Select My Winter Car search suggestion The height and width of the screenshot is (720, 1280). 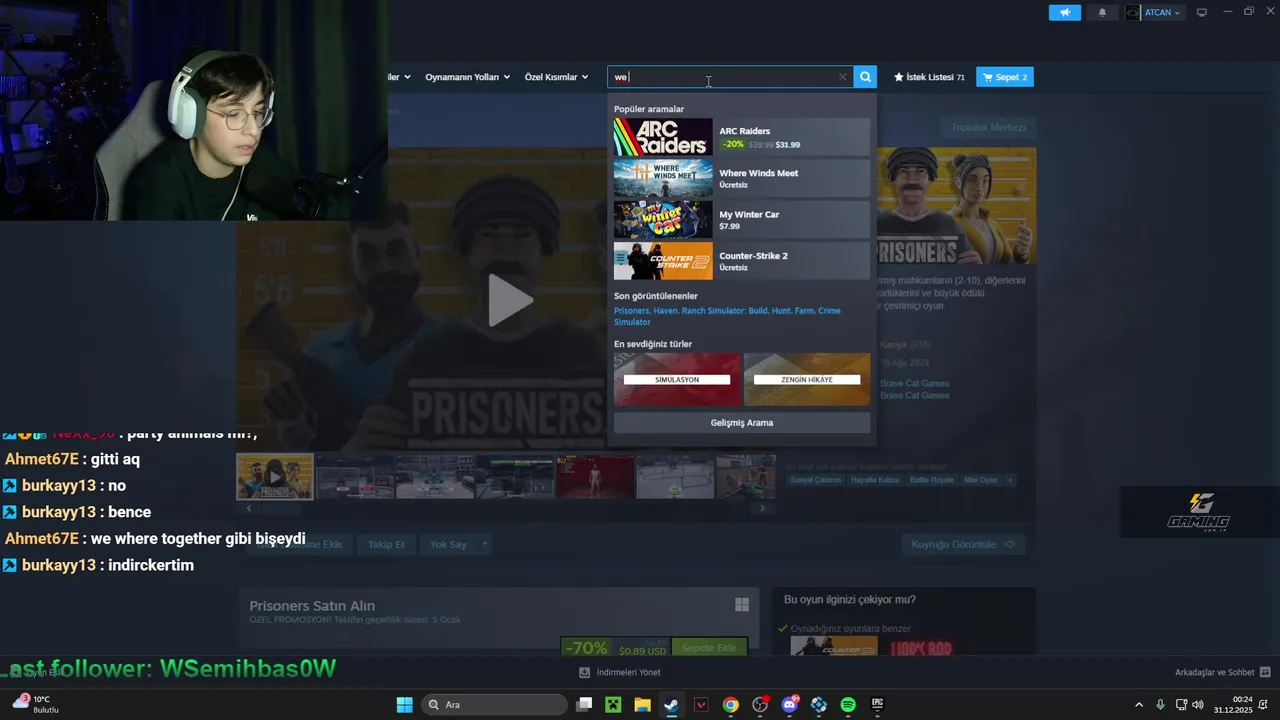point(742,220)
